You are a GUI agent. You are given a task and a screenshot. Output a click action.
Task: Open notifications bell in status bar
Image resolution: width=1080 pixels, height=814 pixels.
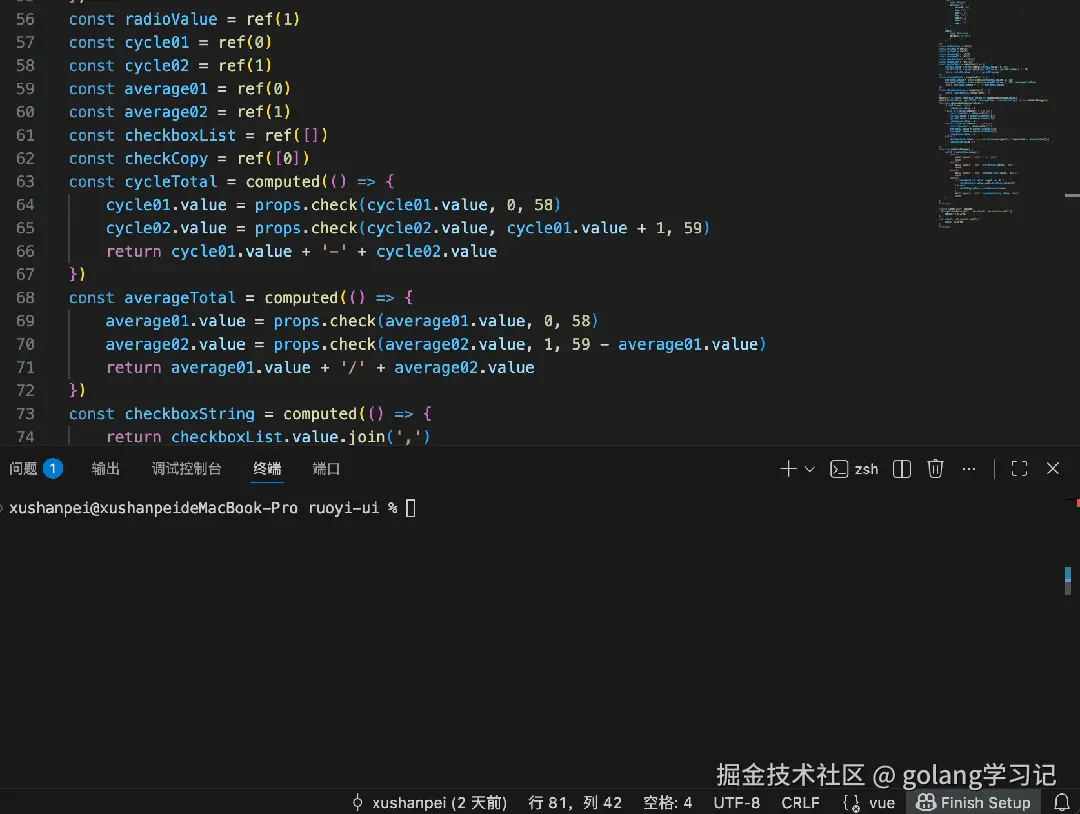point(1062,803)
